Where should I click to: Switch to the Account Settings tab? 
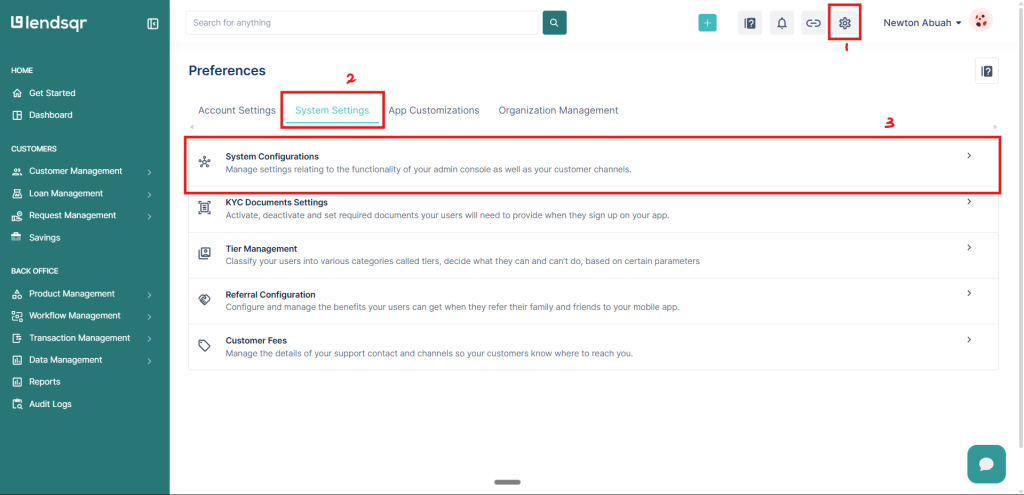(236, 110)
